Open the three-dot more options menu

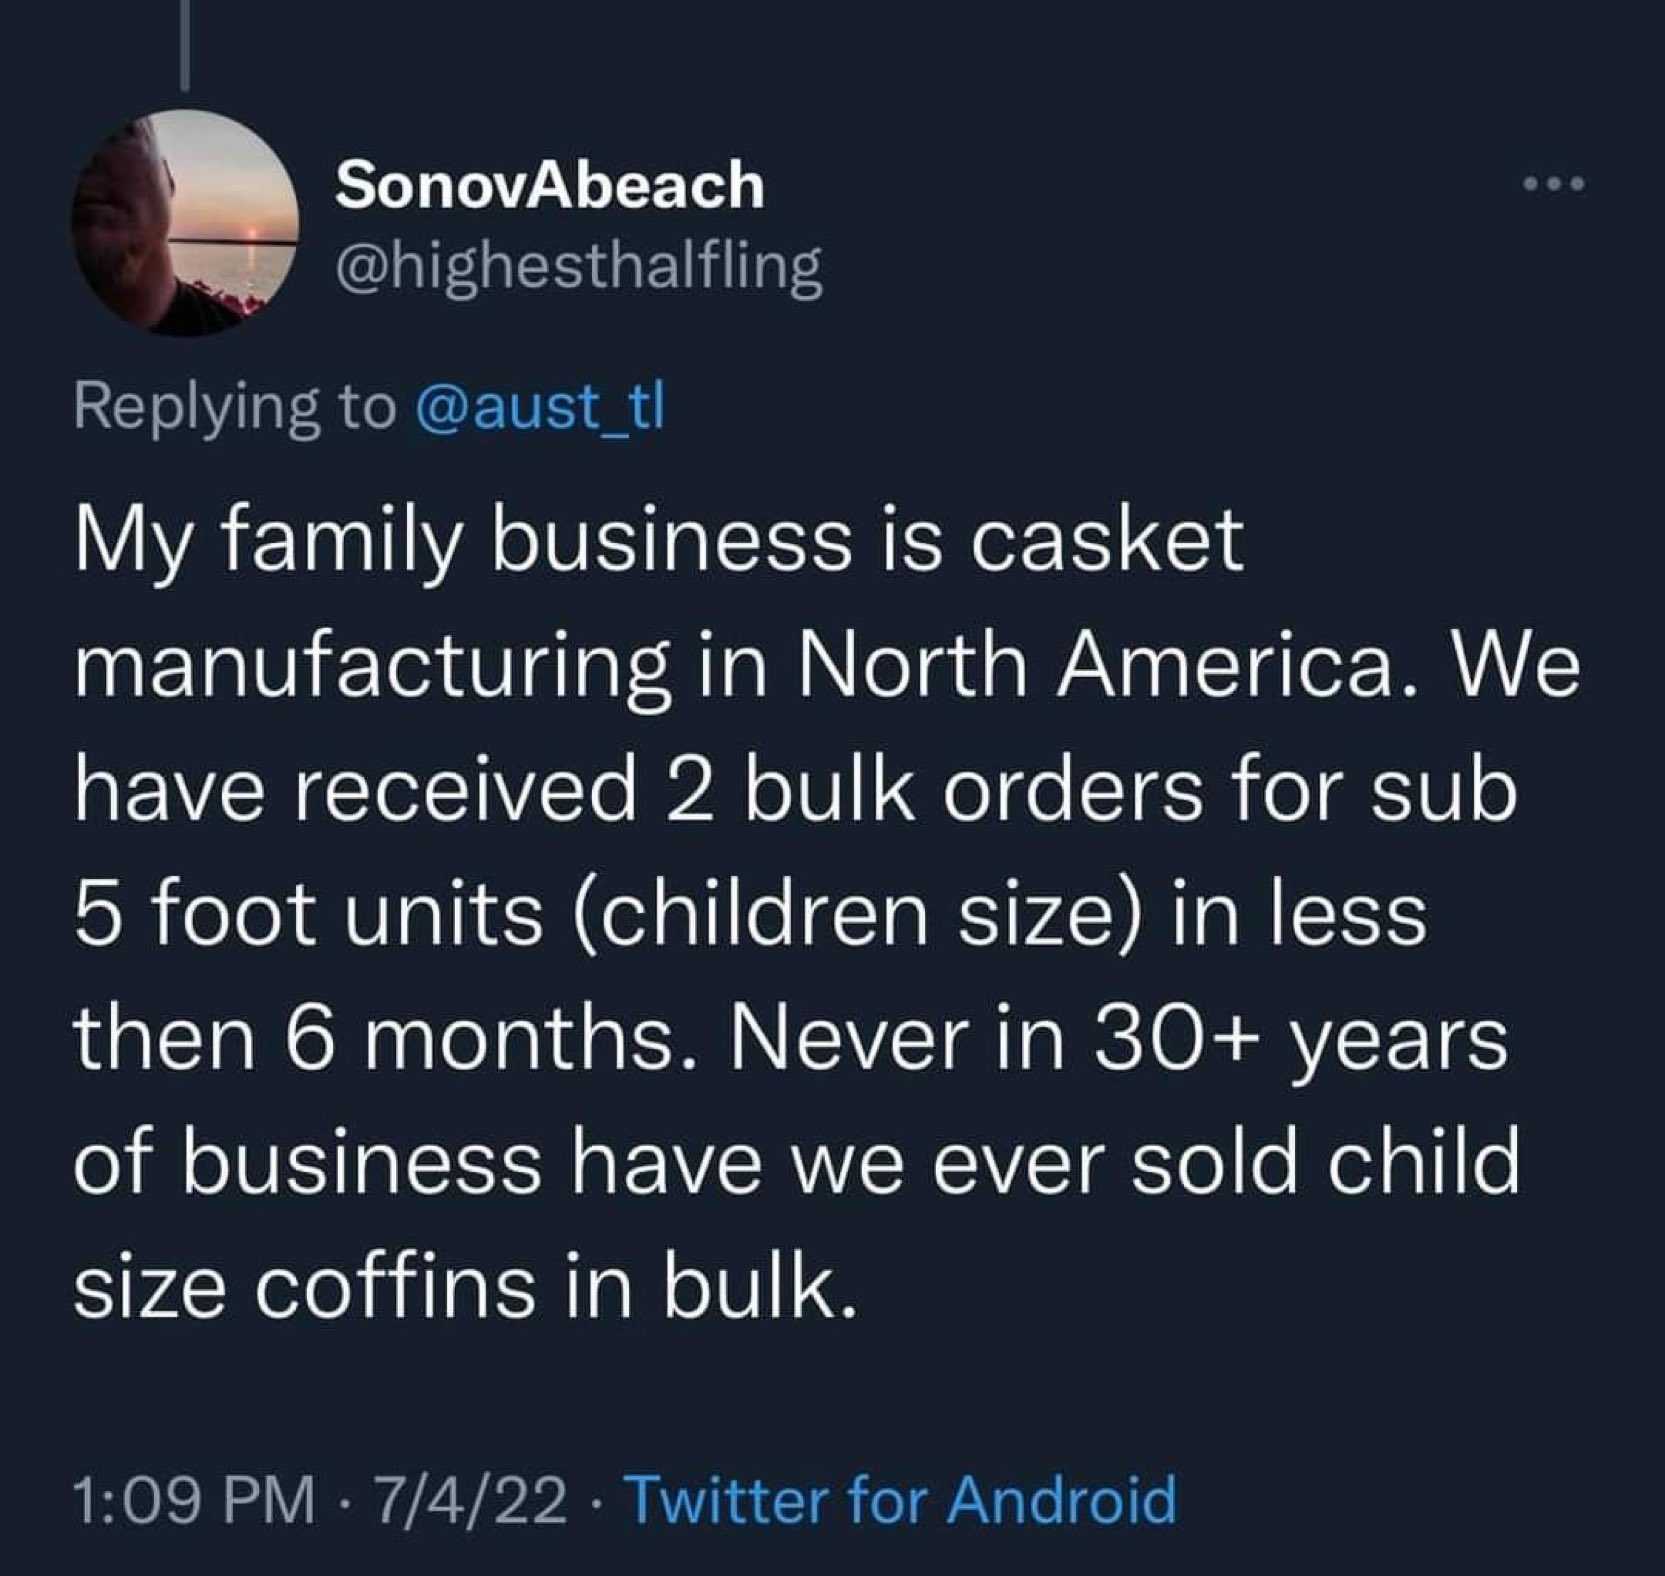click(x=1553, y=184)
